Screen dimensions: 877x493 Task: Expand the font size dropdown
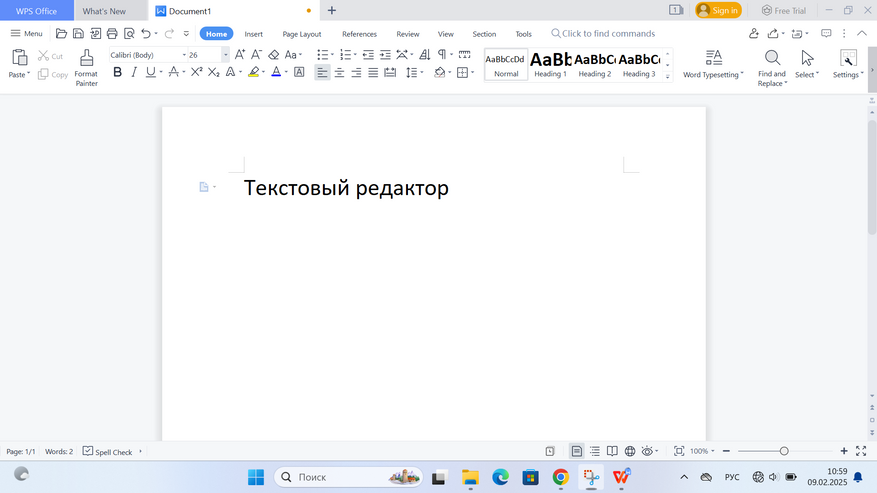tap(225, 55)
